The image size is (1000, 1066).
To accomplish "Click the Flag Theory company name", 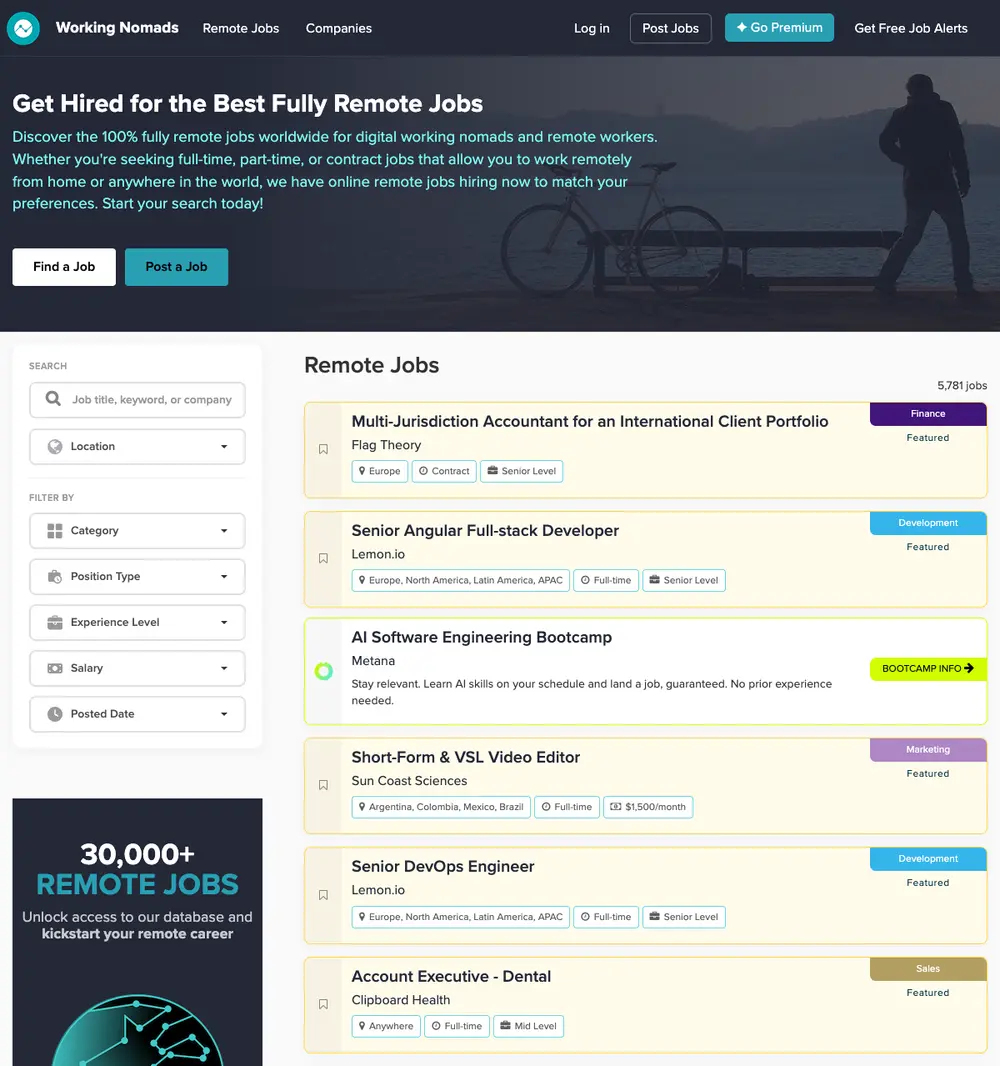I will tap(386, 445).
